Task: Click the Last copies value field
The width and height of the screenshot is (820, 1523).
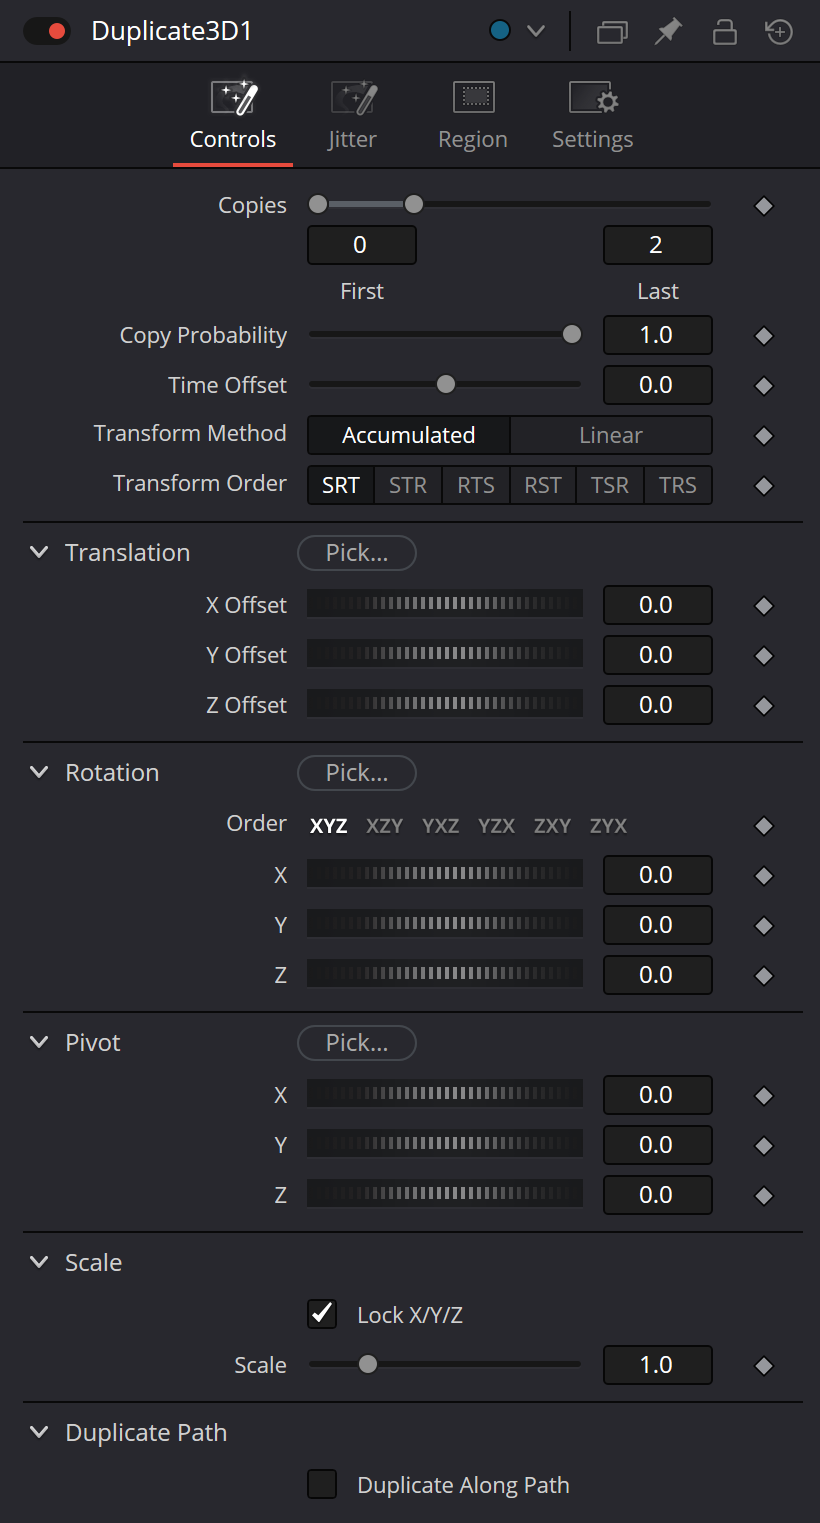Action: (657, 245)
